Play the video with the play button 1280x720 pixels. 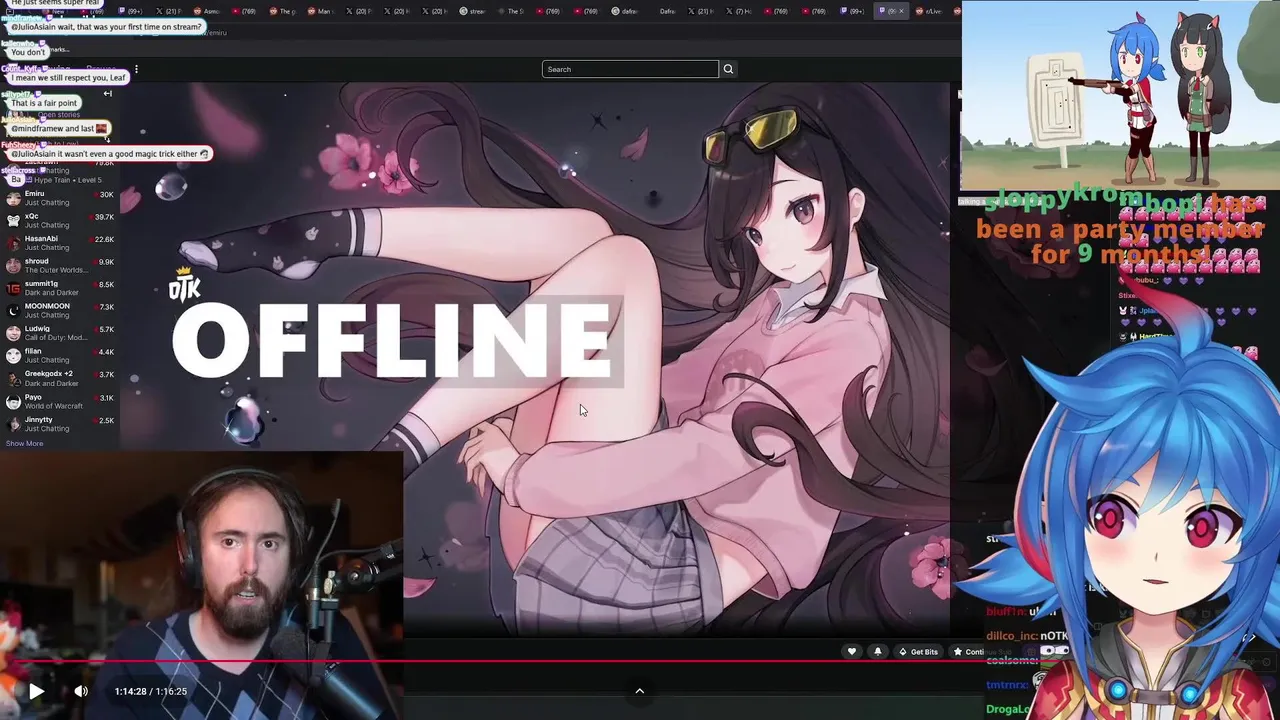click(35, 691)
